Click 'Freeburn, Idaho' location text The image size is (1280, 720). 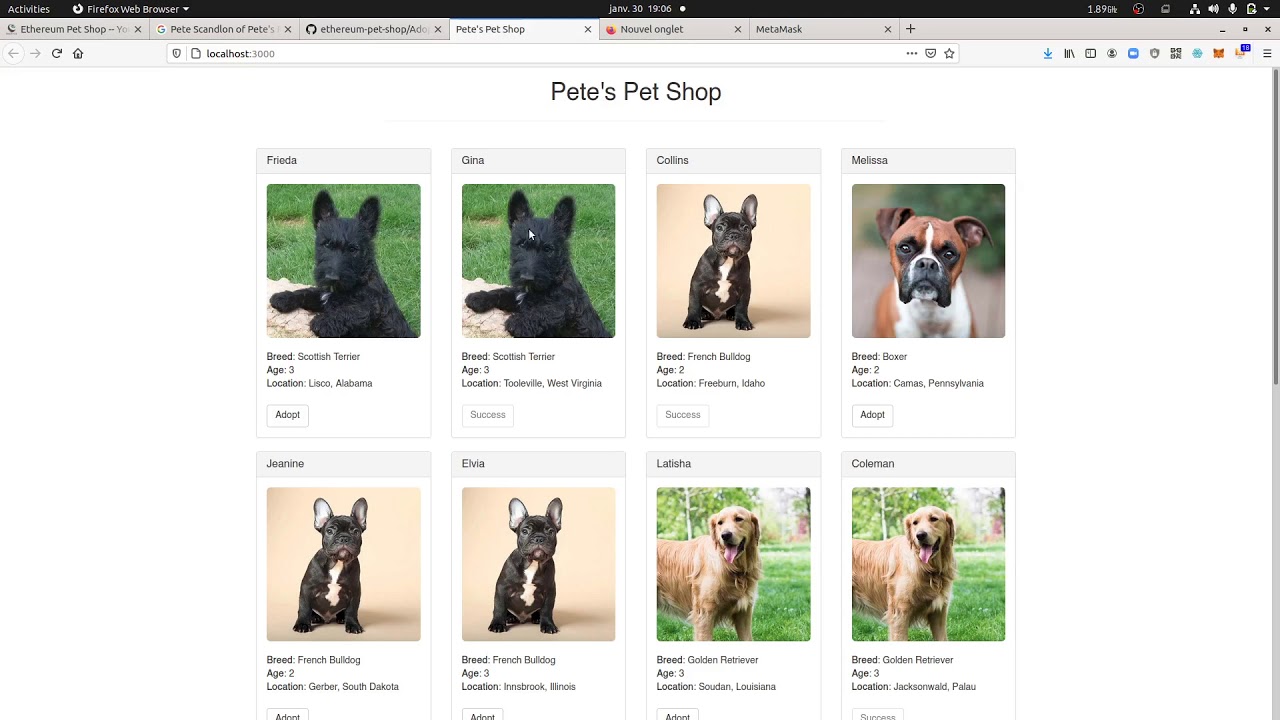coord(731,384)
